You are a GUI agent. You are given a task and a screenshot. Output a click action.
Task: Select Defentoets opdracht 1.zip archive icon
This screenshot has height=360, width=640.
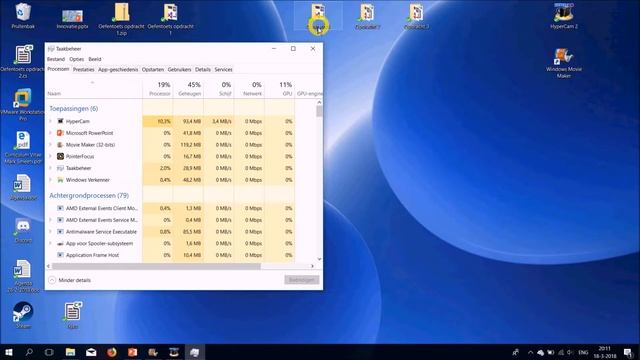[121, 19]
